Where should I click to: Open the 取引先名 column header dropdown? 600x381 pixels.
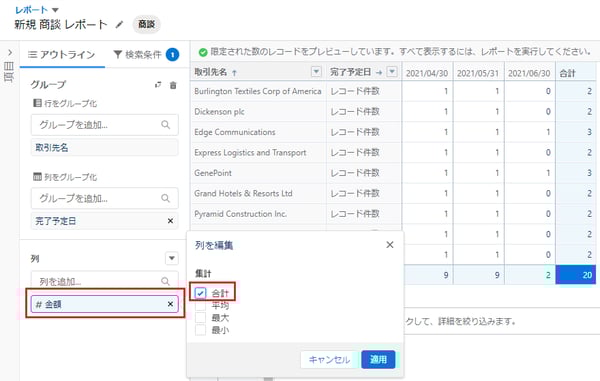coord(316,72)
